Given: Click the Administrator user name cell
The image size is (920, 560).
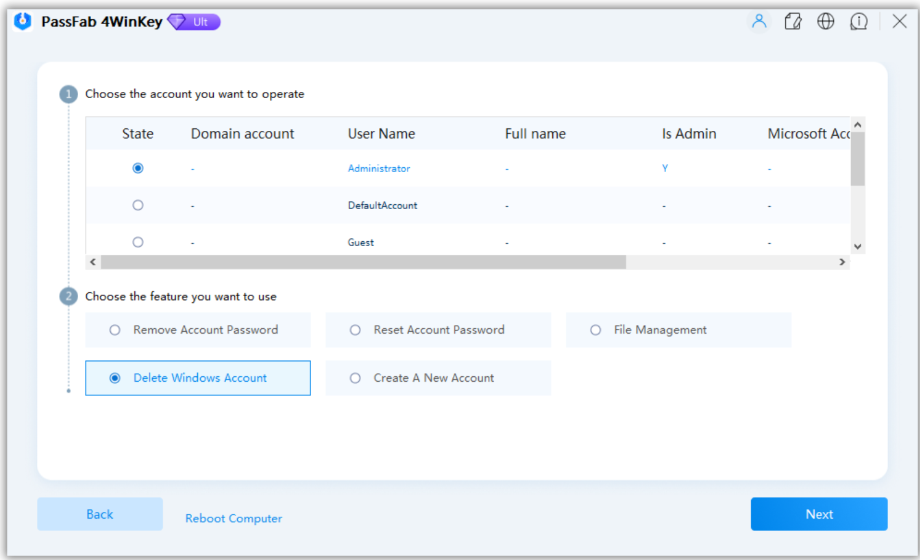Looking at the screenshot, I should 379,168.
